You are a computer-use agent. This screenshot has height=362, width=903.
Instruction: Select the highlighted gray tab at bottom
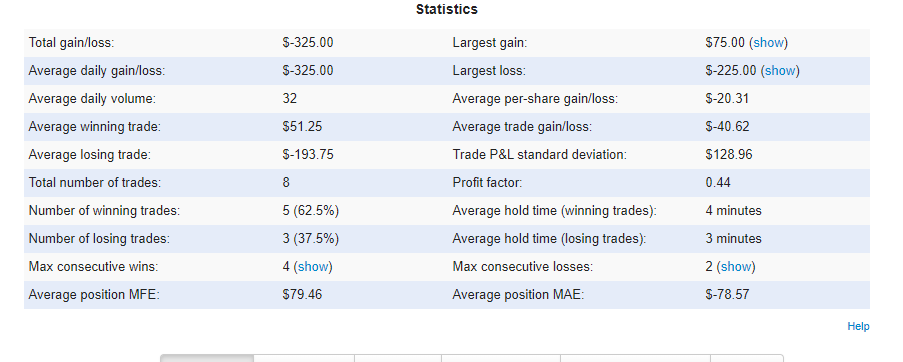(x=207, y=358)
